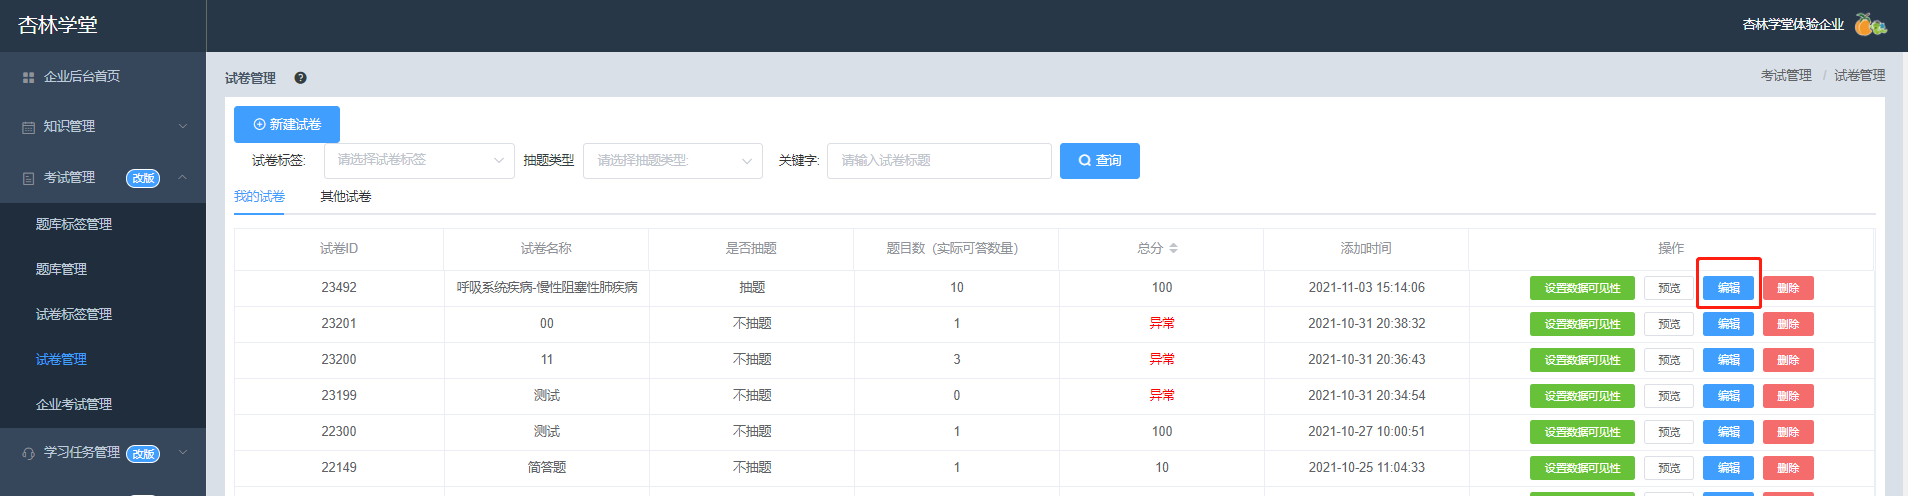This screenshot has height=496, width=1908.
Task: Edit exam 23200 with 编辑
Action: point(1729,360)
